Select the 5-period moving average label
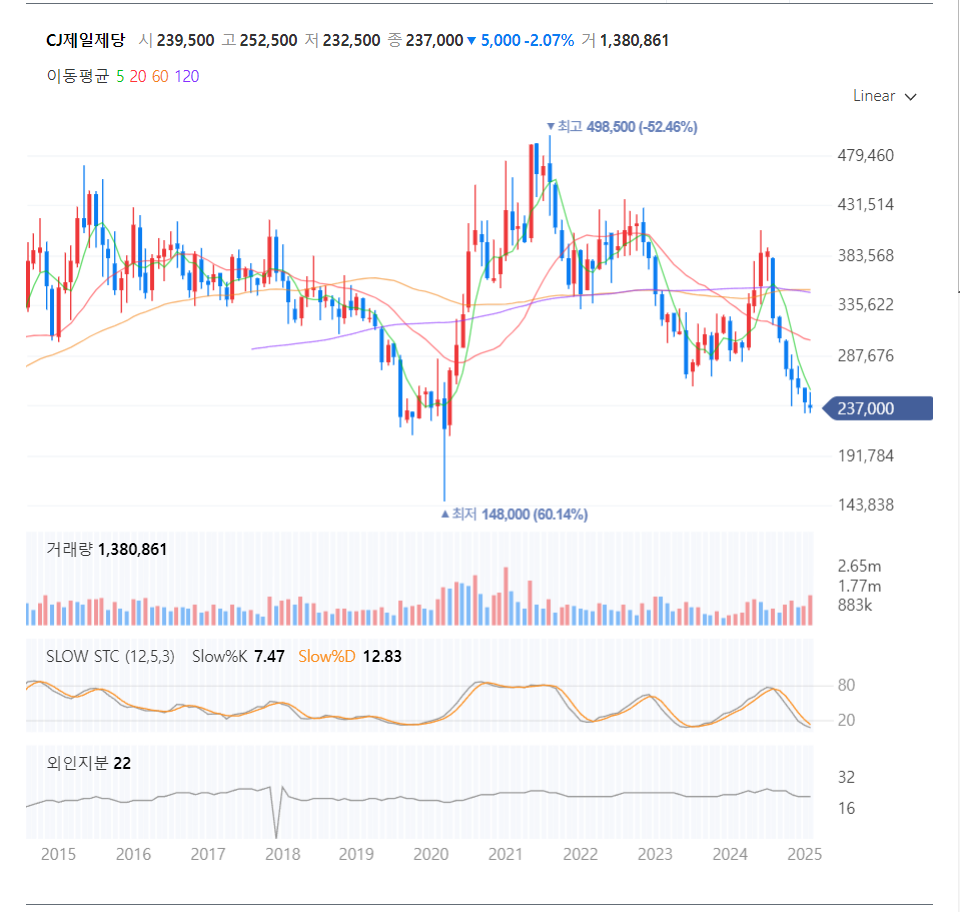Image resolution: width=960 pixels, height=912 pixels. tap(120, 77)
